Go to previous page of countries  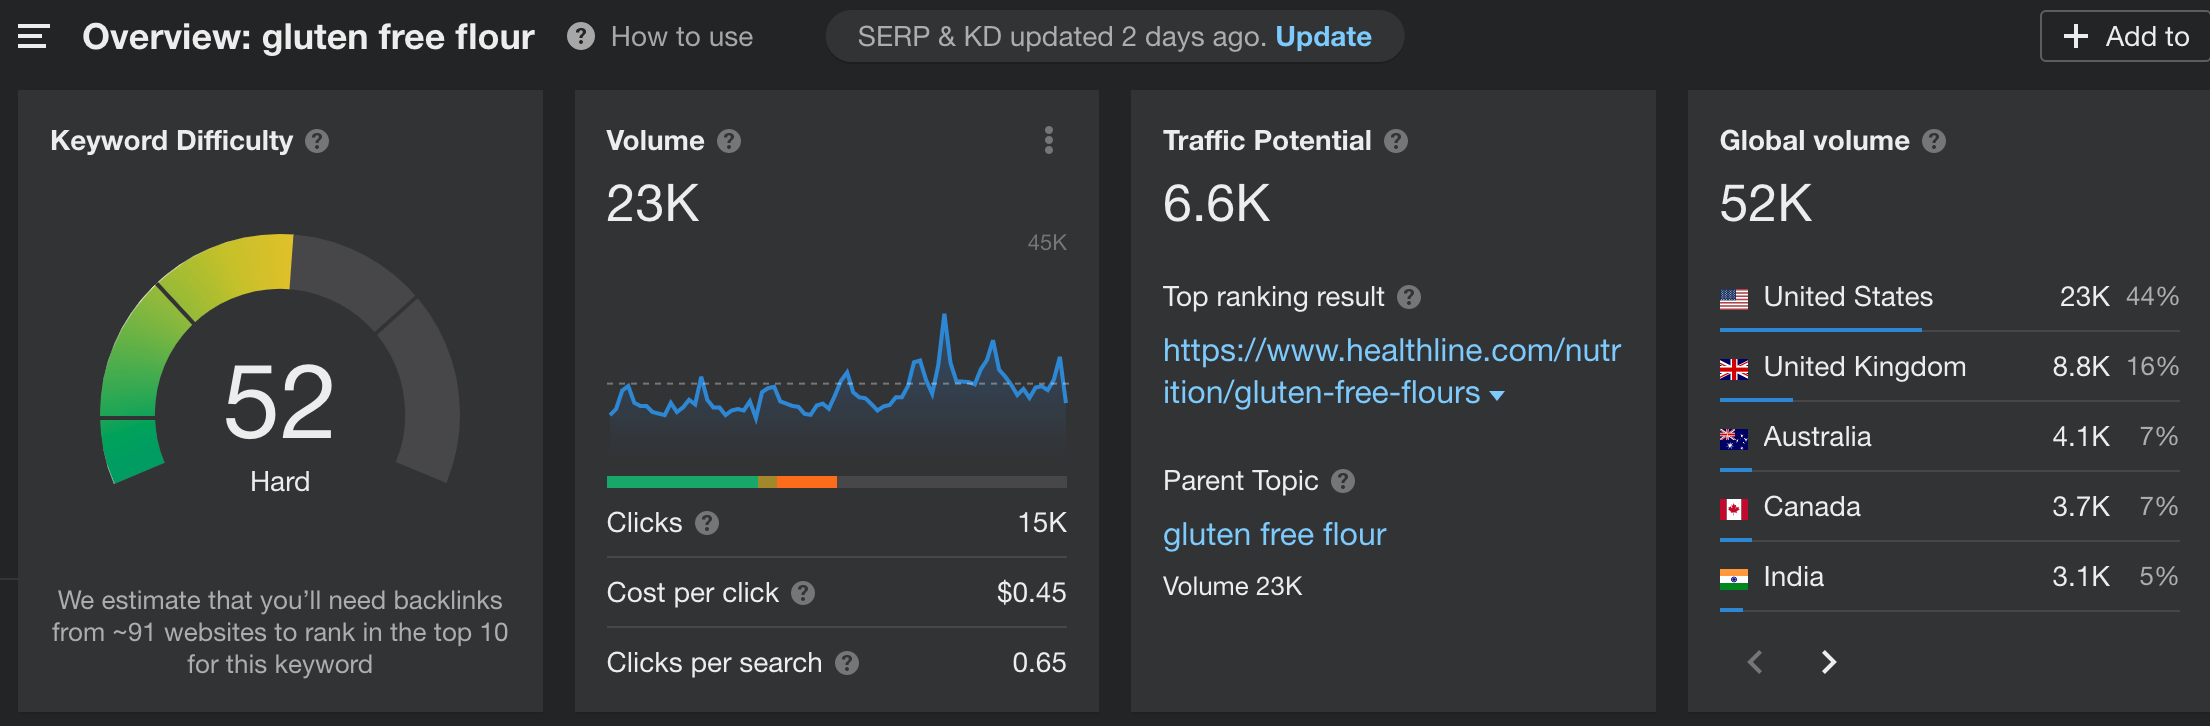(x=1755, y=662)
